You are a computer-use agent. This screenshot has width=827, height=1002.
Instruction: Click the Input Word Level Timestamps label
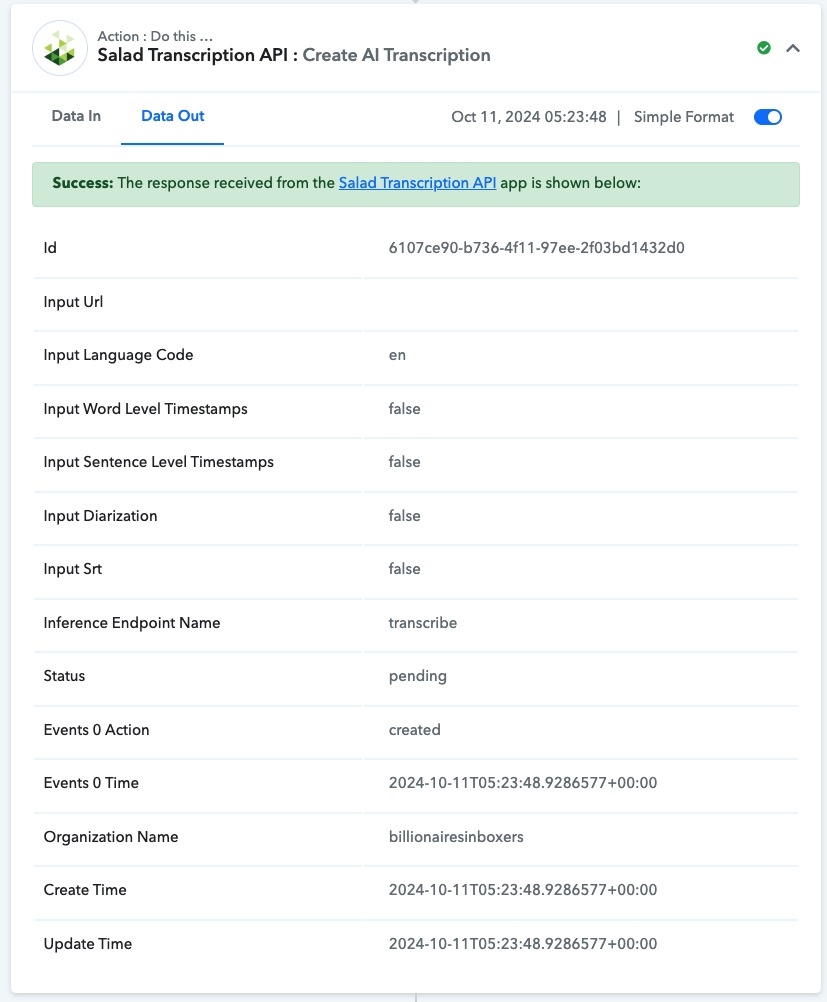point(145,409)
